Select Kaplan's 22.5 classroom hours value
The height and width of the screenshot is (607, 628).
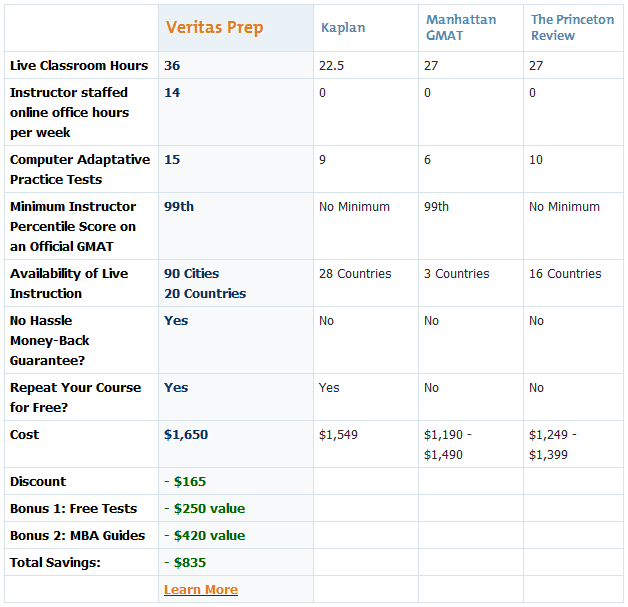click(331, 66)
